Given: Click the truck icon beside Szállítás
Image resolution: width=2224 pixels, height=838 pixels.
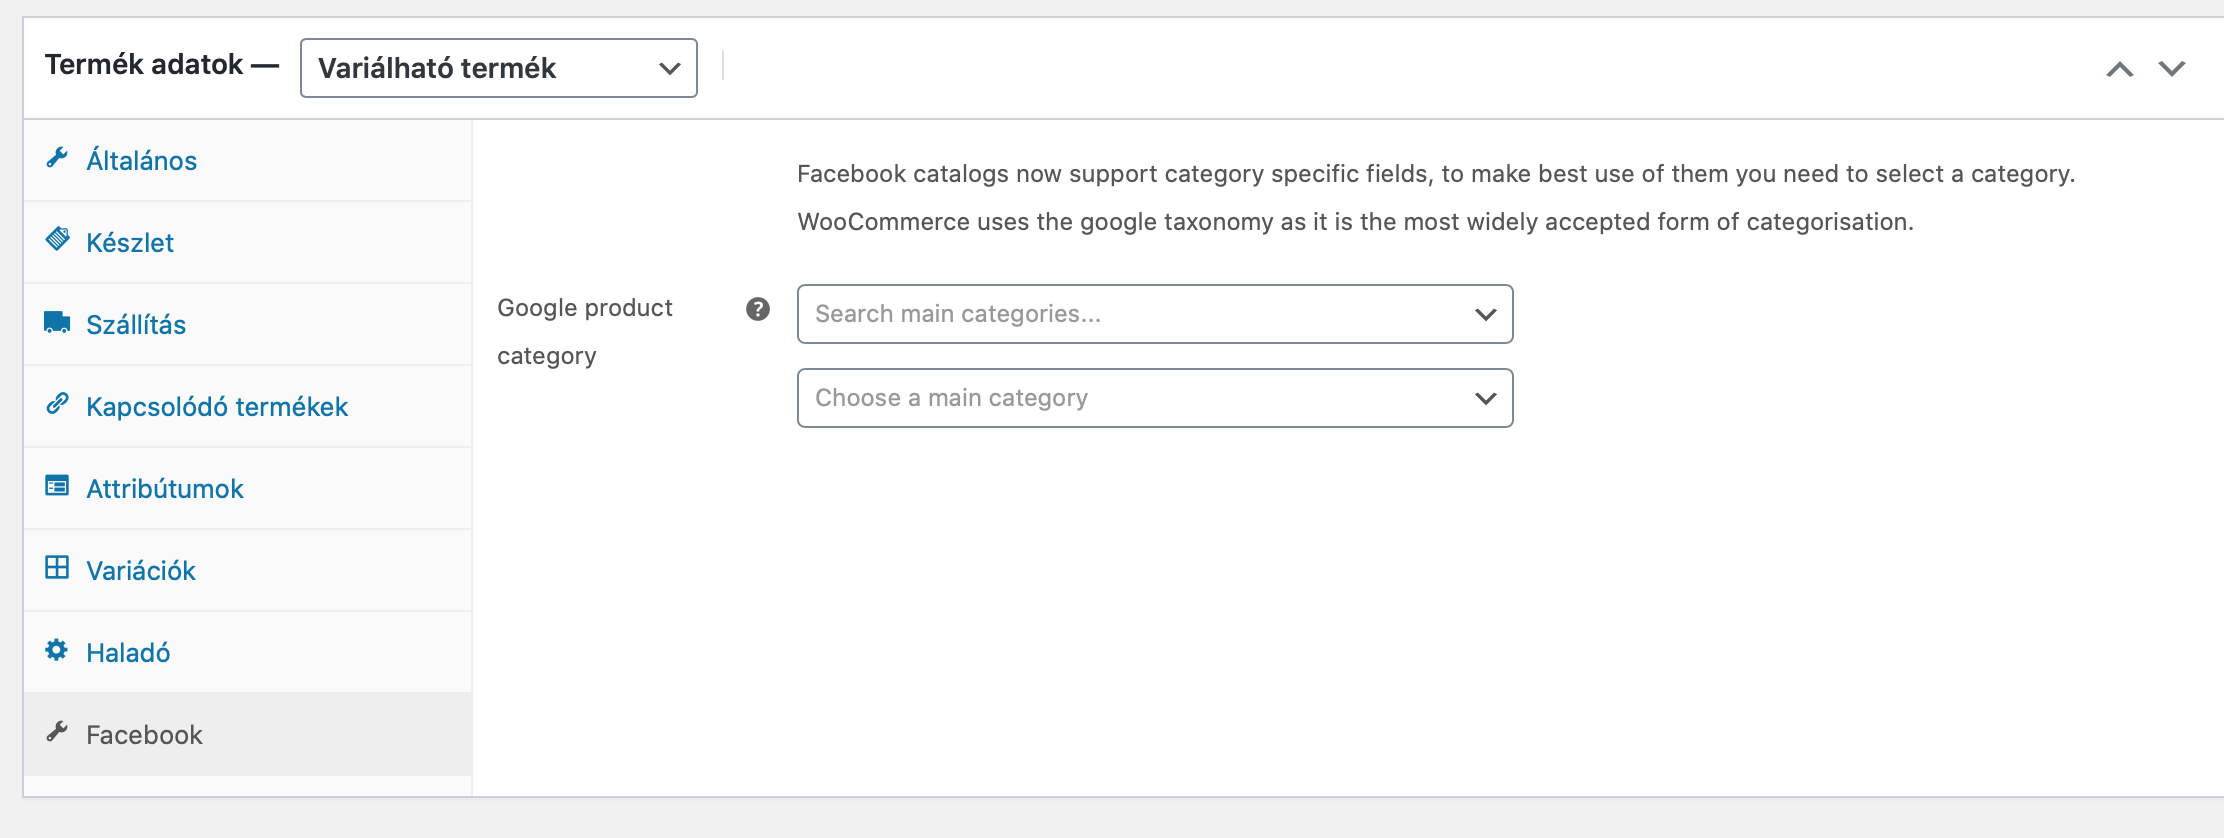Looking at the screenshot, I should click(x=57, y=322).
